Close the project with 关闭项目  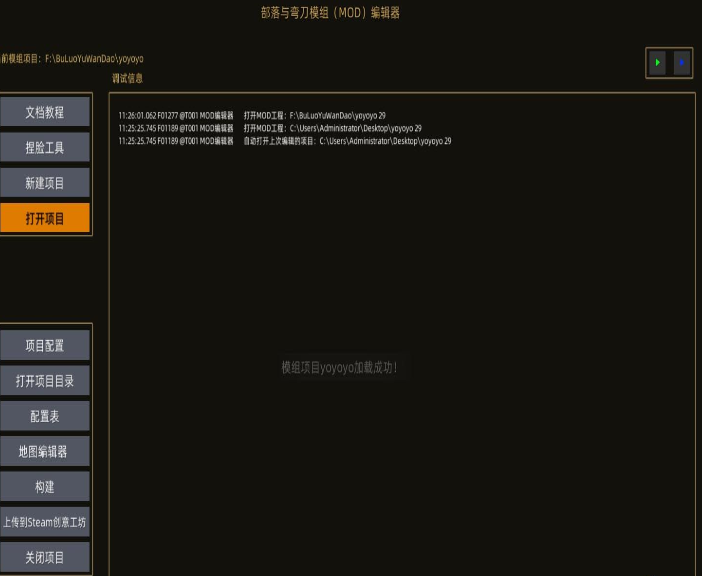[x=44, y=557]
